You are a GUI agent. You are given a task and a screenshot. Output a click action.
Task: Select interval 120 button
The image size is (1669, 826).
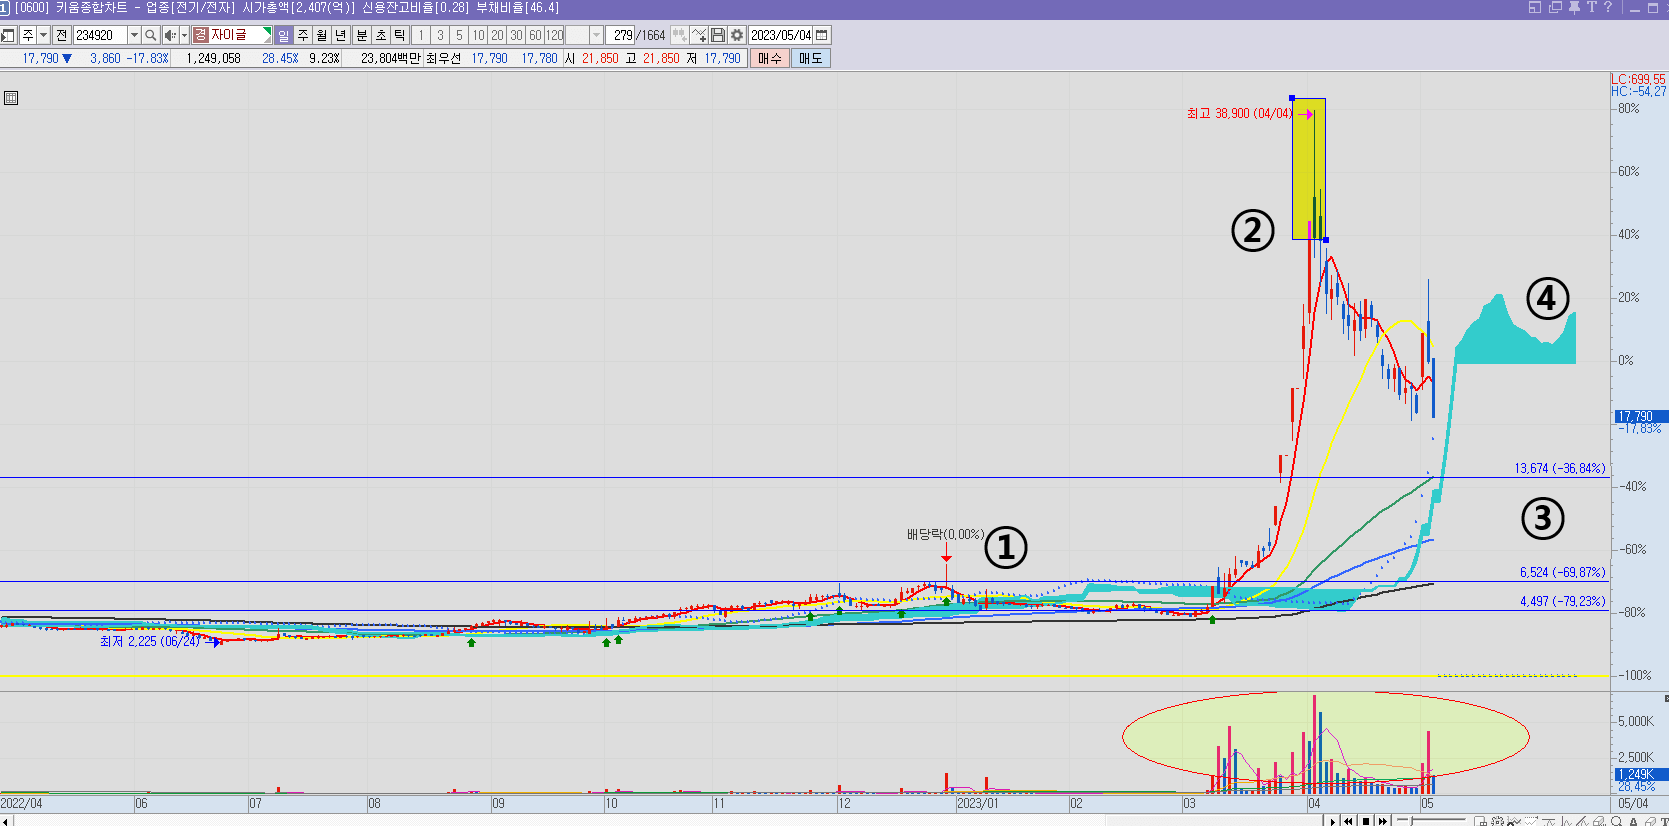(x=555, y=35)
